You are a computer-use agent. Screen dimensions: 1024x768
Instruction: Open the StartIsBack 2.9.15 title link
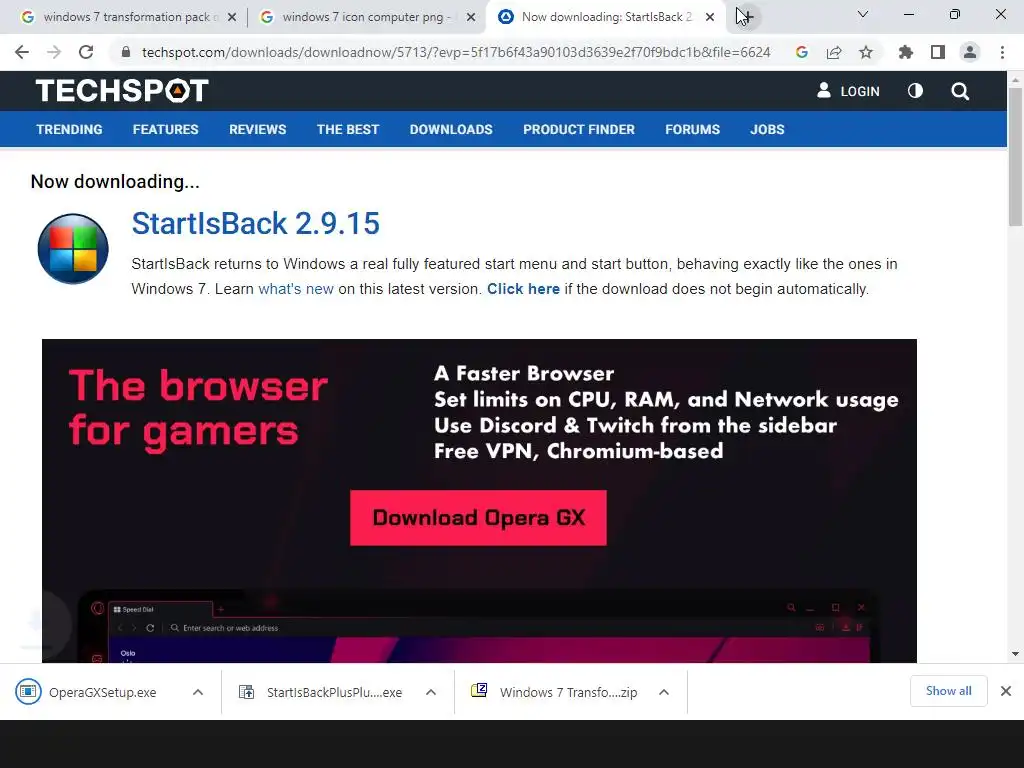255,223
